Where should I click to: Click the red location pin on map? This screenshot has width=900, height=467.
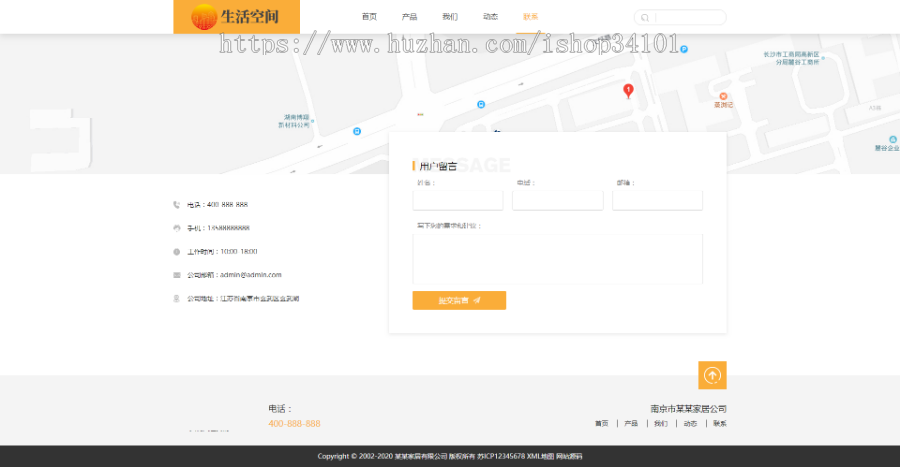[x=629, y=91]
